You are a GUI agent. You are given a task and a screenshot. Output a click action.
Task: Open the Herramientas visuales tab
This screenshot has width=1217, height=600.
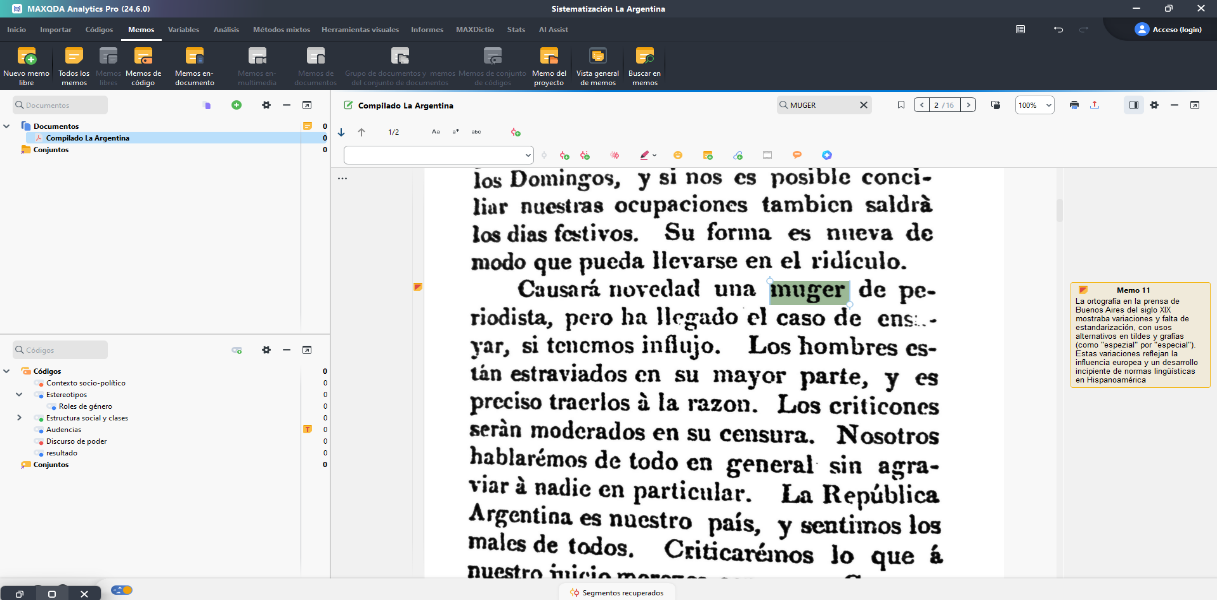360,30
